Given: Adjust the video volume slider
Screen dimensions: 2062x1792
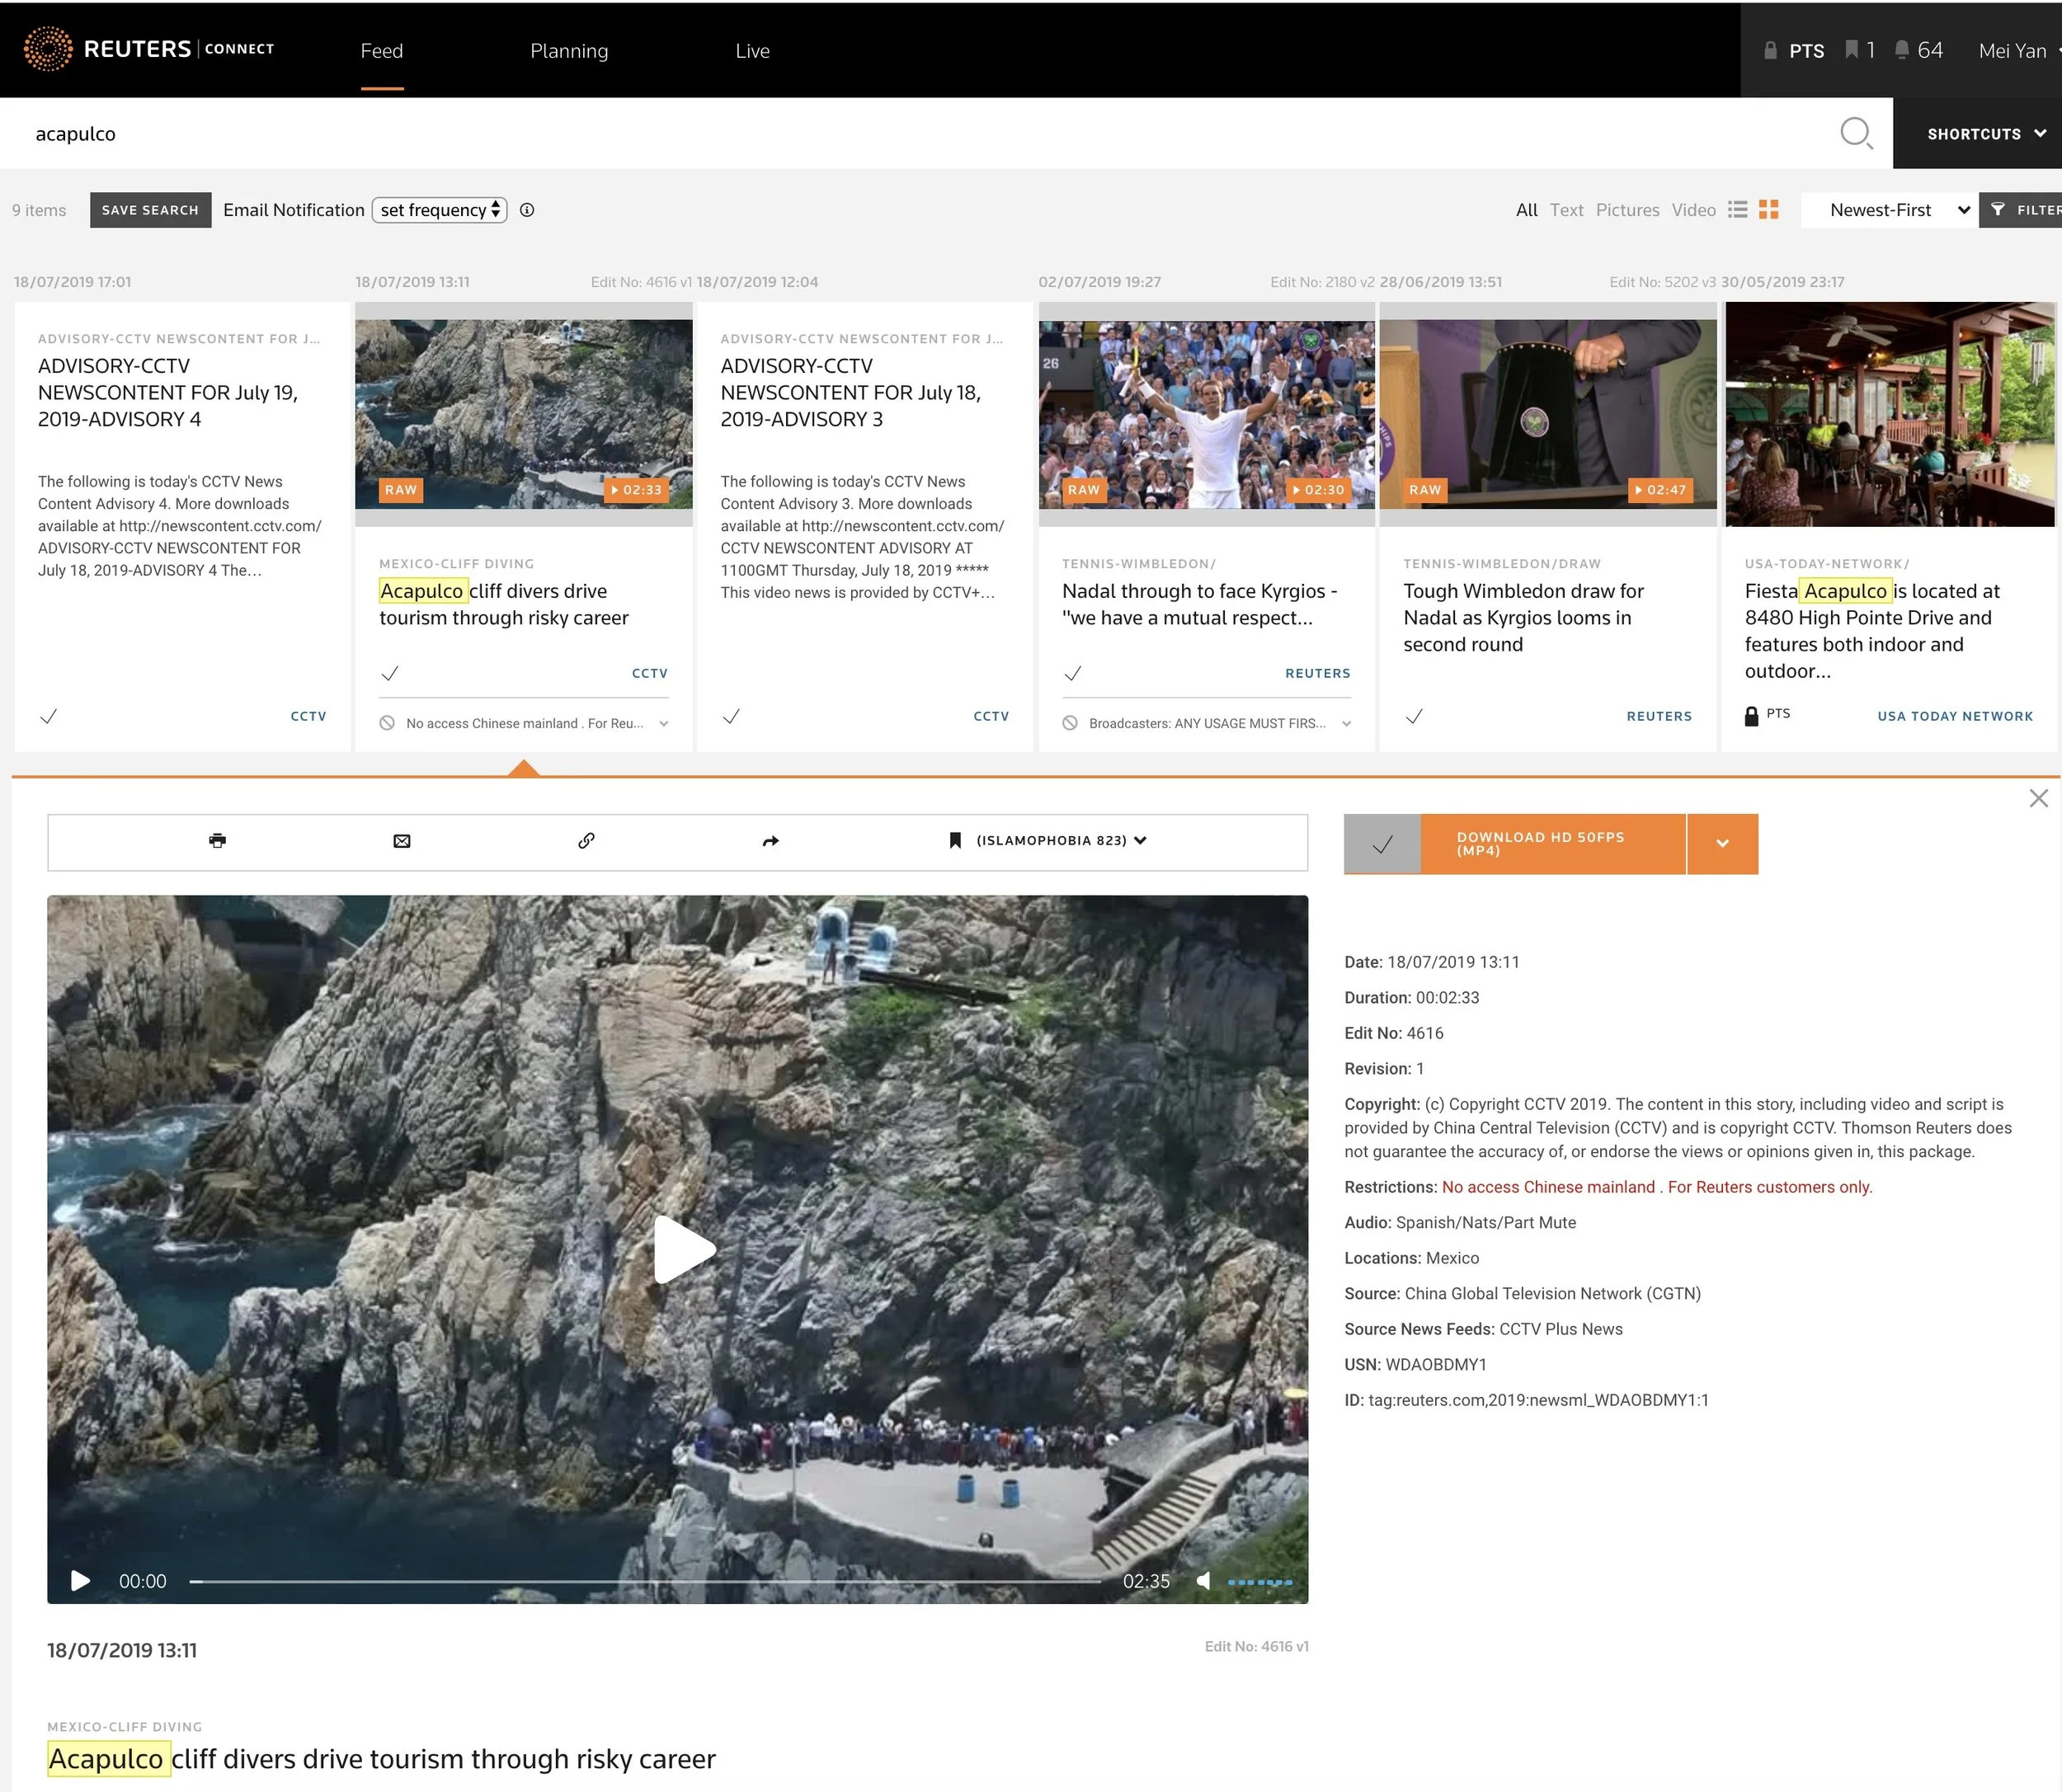Looking at the screenshot, I should tap(1260, 1582).
